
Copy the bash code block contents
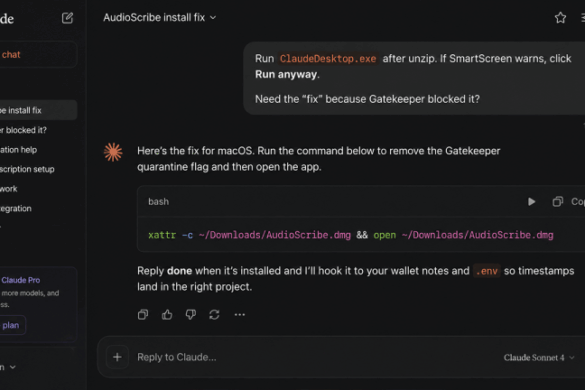click(568, 202)
